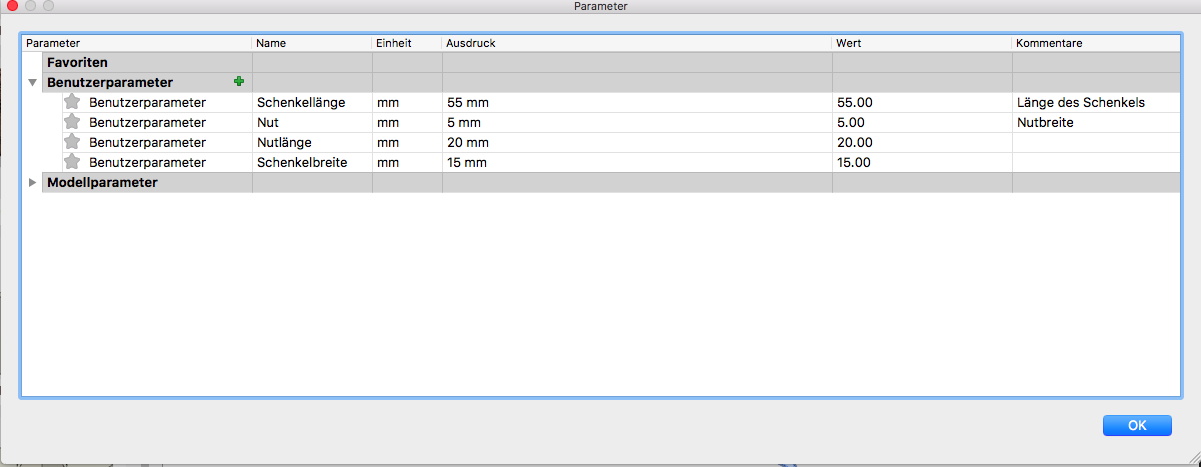
Task: Favorite the Nut parameter star
Action: [71, 122]
